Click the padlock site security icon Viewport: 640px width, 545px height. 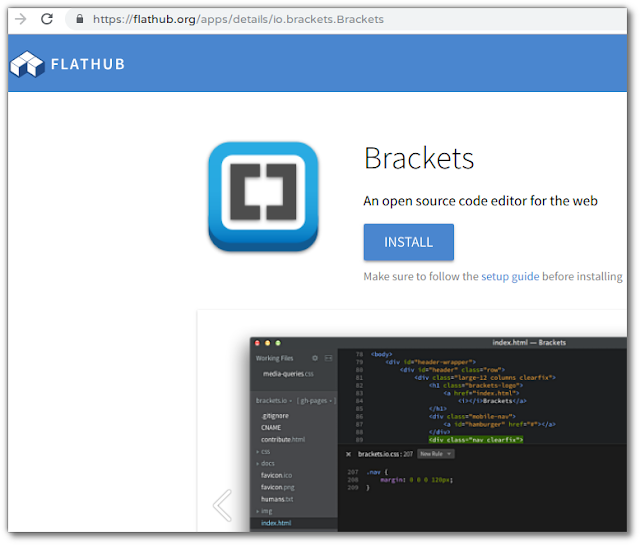pyautogui.click(x=80, y=19)
